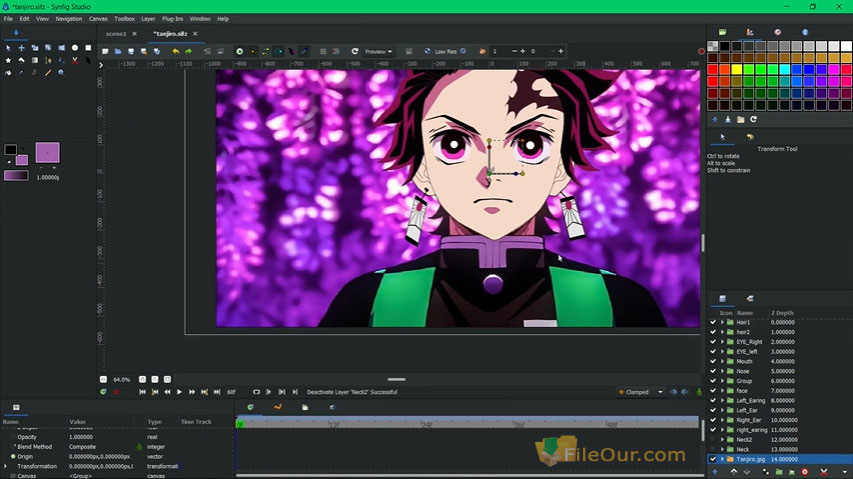Open the Sound panel speaker icon

[x=332, y=407]
